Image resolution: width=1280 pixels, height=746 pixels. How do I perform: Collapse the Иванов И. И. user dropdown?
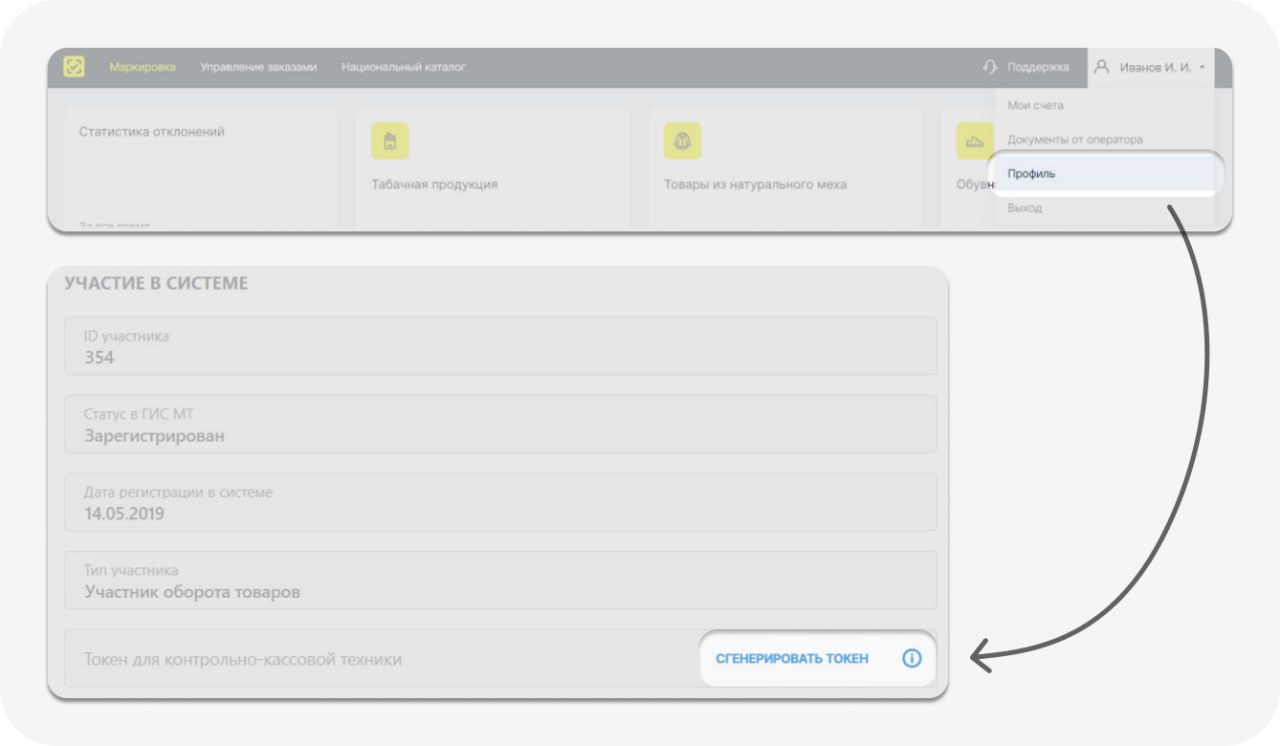(1201, 67)
